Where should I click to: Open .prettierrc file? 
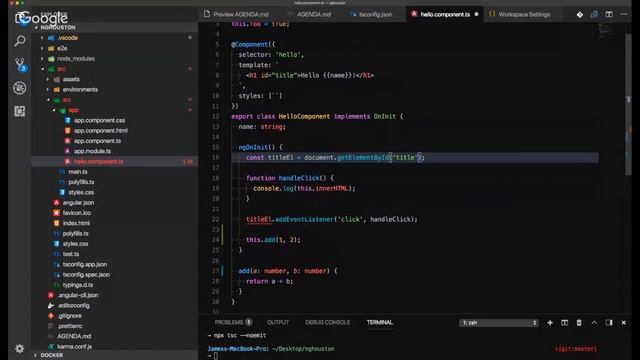70,326
